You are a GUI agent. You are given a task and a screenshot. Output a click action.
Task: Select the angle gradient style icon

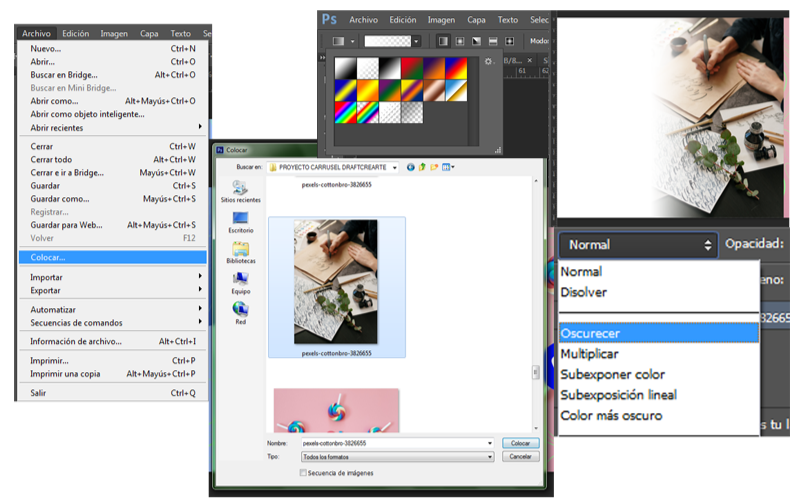(476, 41)
